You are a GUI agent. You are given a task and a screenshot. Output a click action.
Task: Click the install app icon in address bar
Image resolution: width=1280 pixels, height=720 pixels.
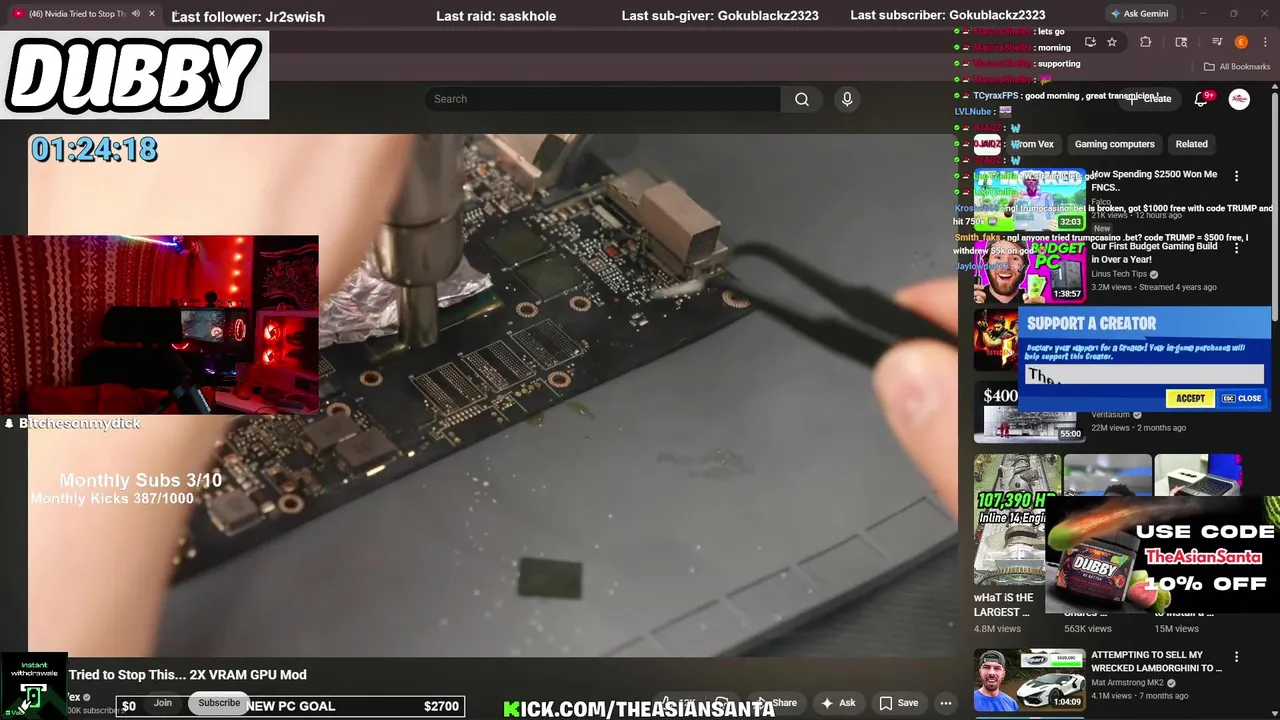(1090, 42)
